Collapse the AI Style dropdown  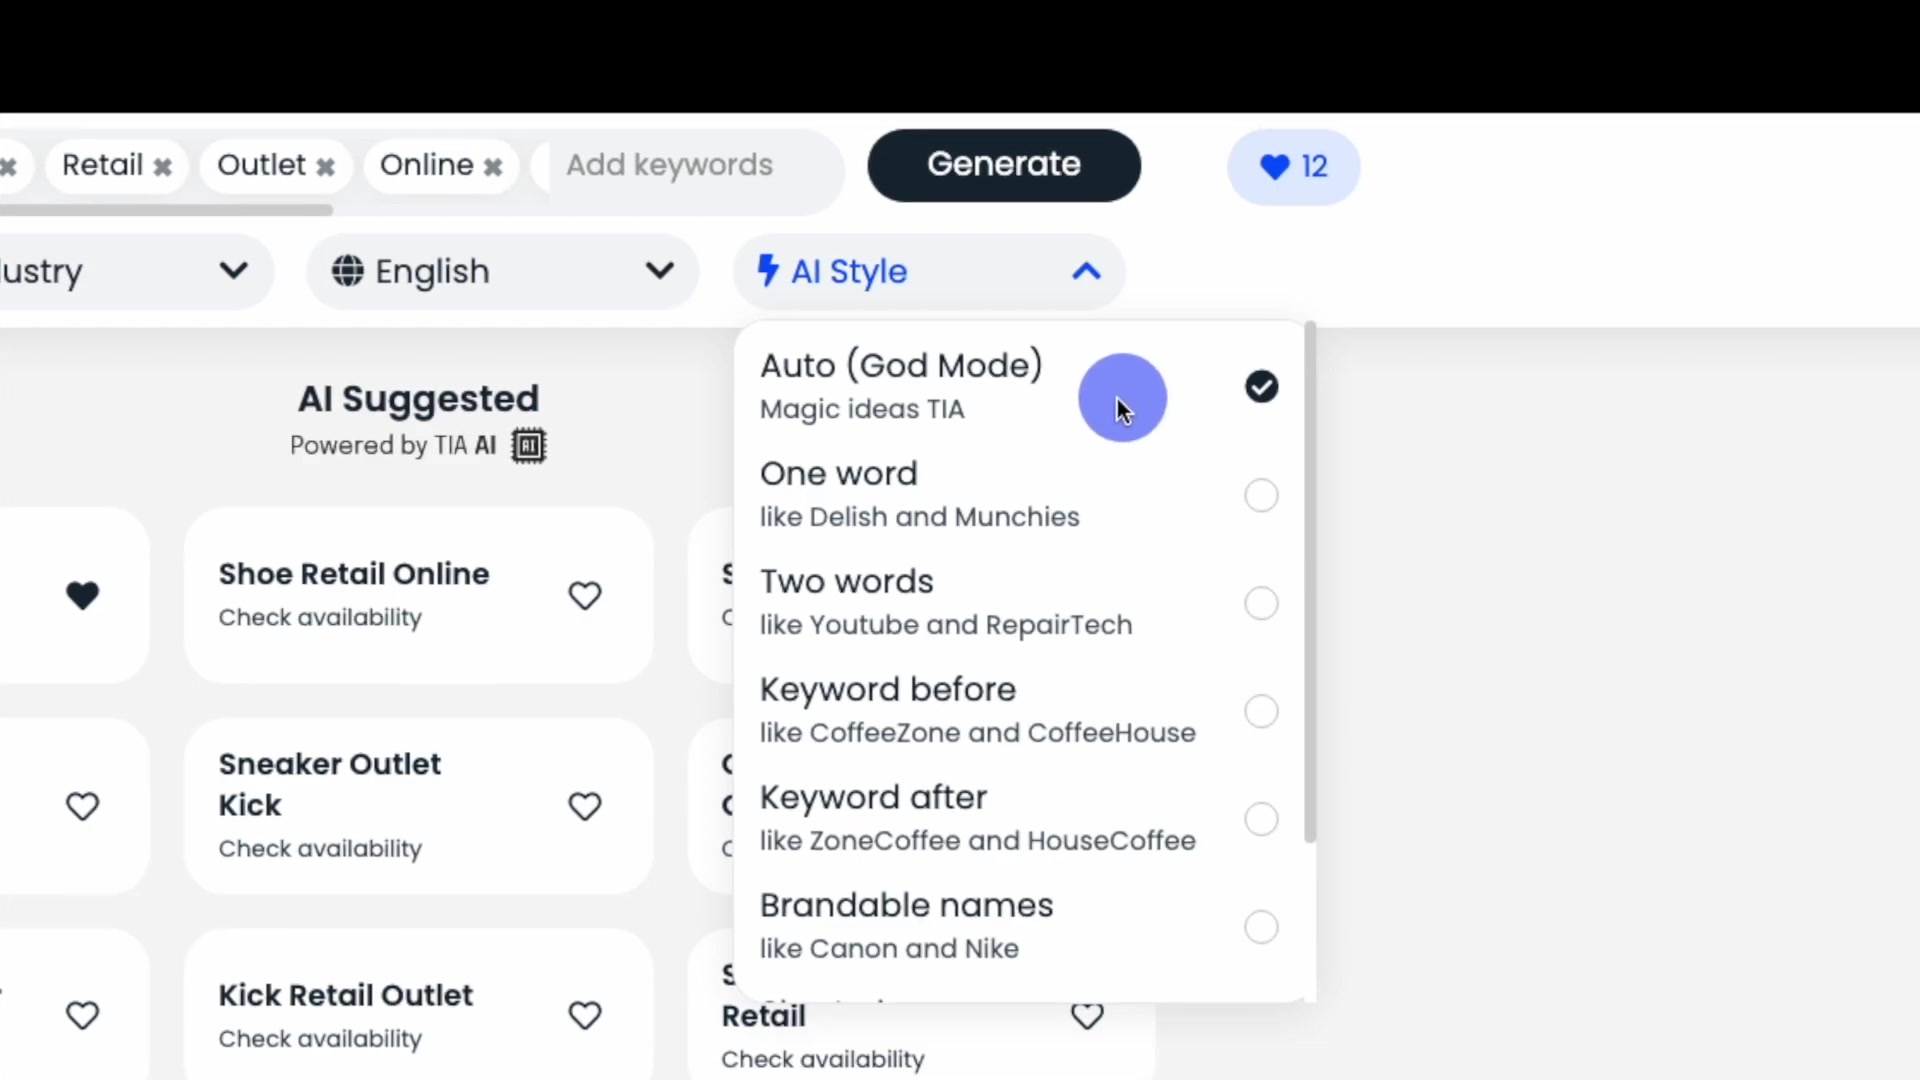[1086, 271]
